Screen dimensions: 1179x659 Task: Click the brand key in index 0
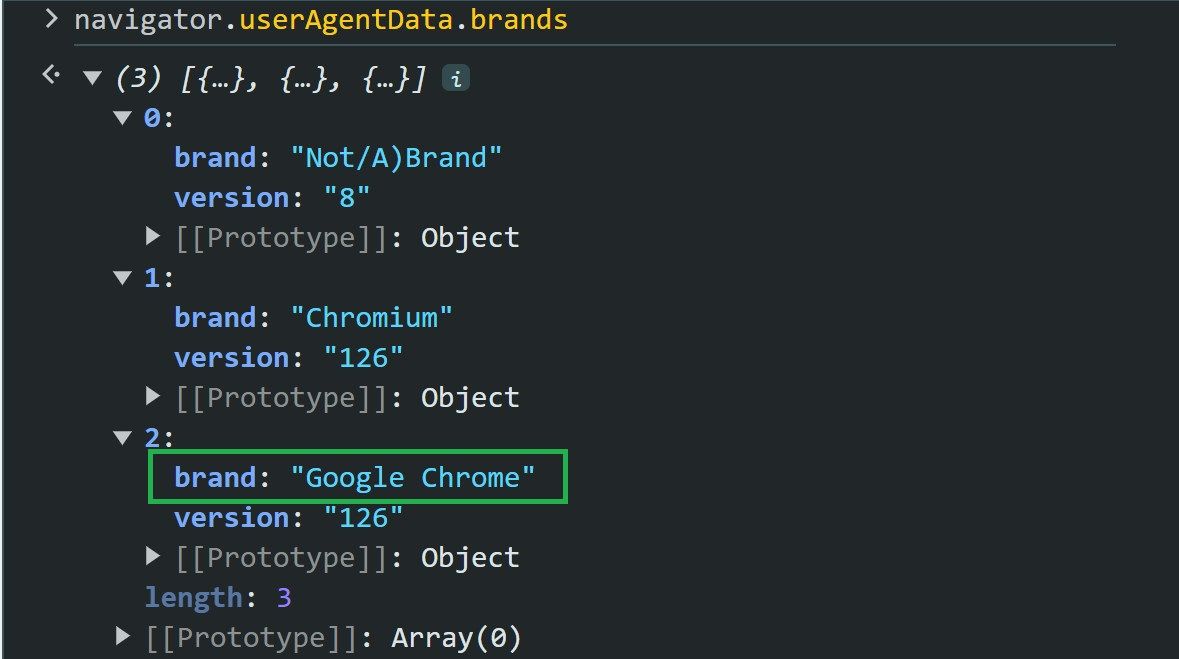tap(215, 157)
